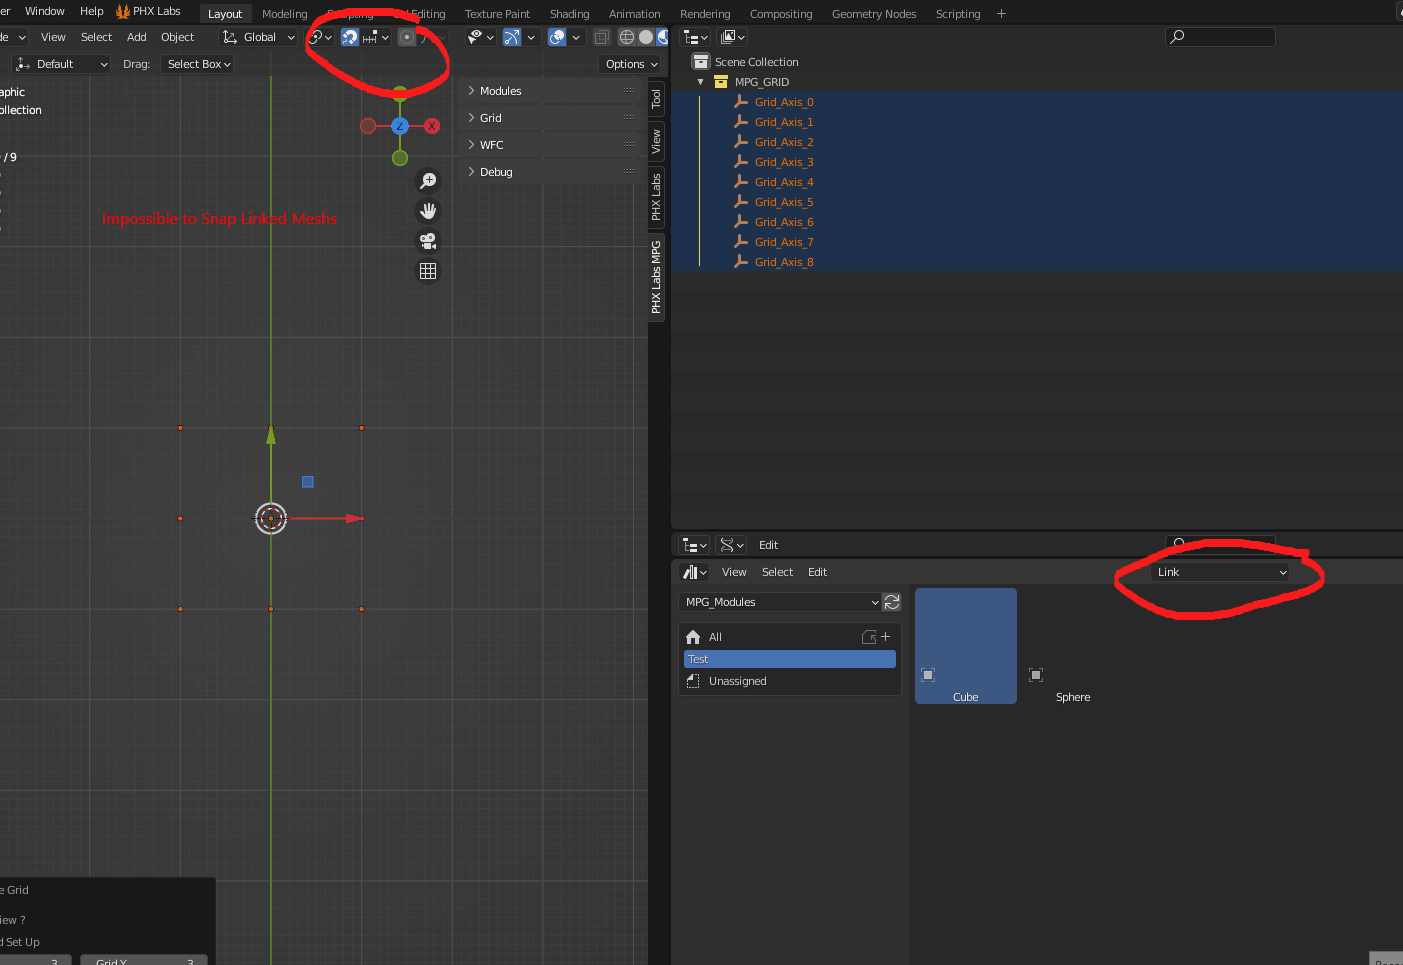Toggle show overlays in the viewport

[556, 37]
